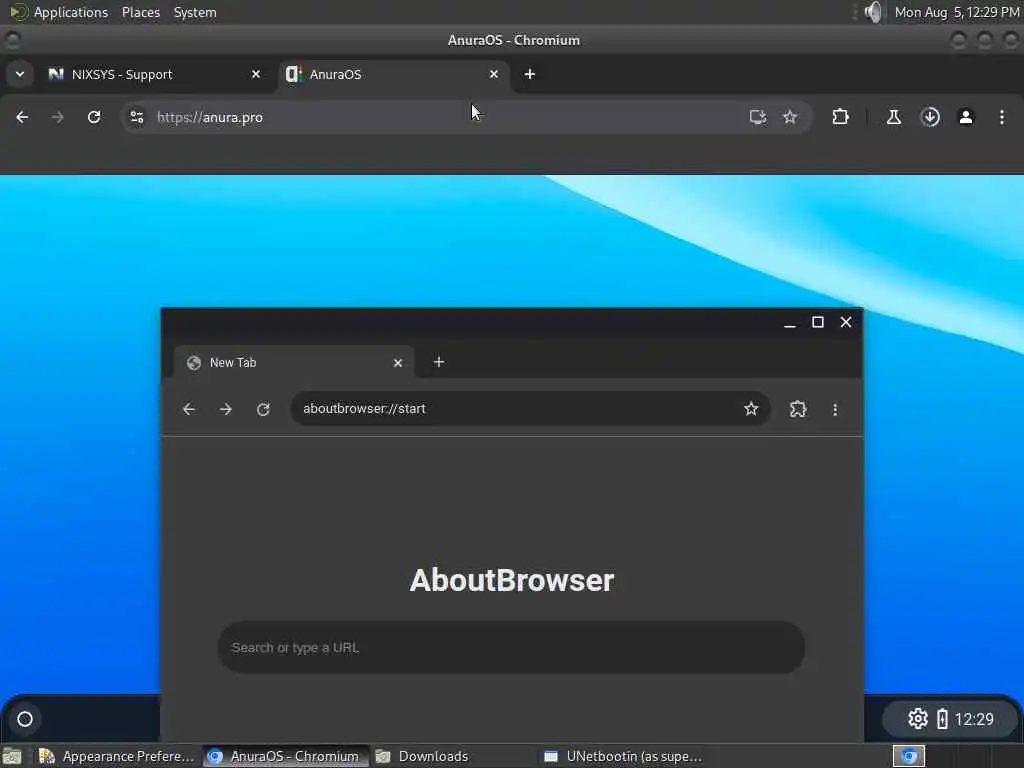Switch to the NIXSYS - Support tab
The image size is (1024, 768).
pyautogui.click(x=154, y=74)
